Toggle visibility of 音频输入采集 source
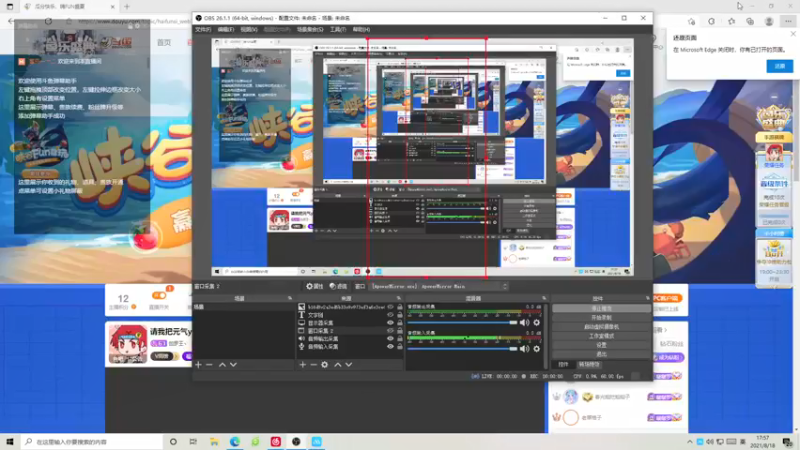Screen dimensions: 800x450 point(390,346)
